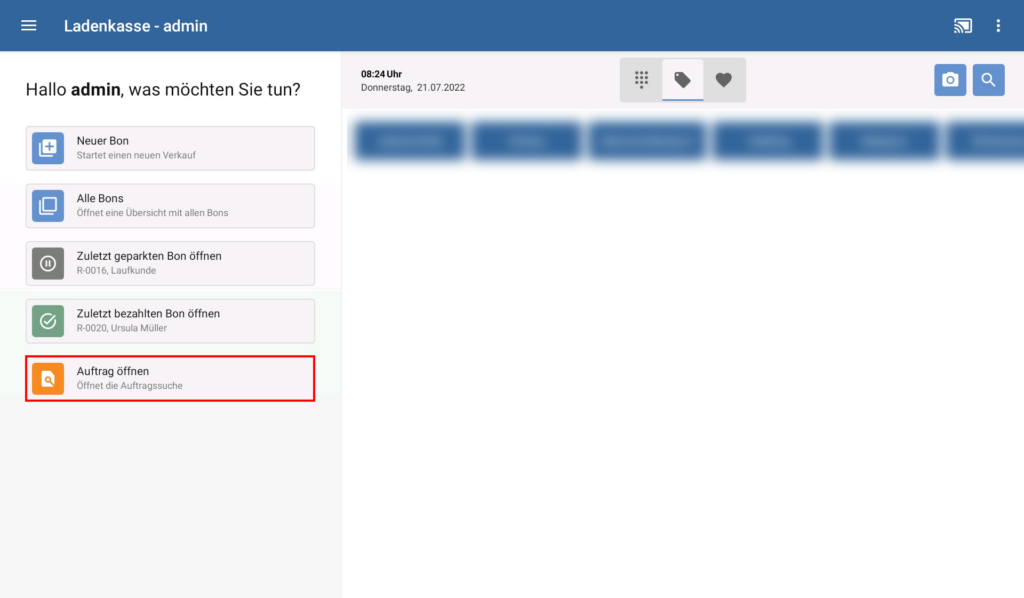The height and width of the screenshot is (598, 1024).
Task: Open the camera scanner button
Action: pos(950,80)
